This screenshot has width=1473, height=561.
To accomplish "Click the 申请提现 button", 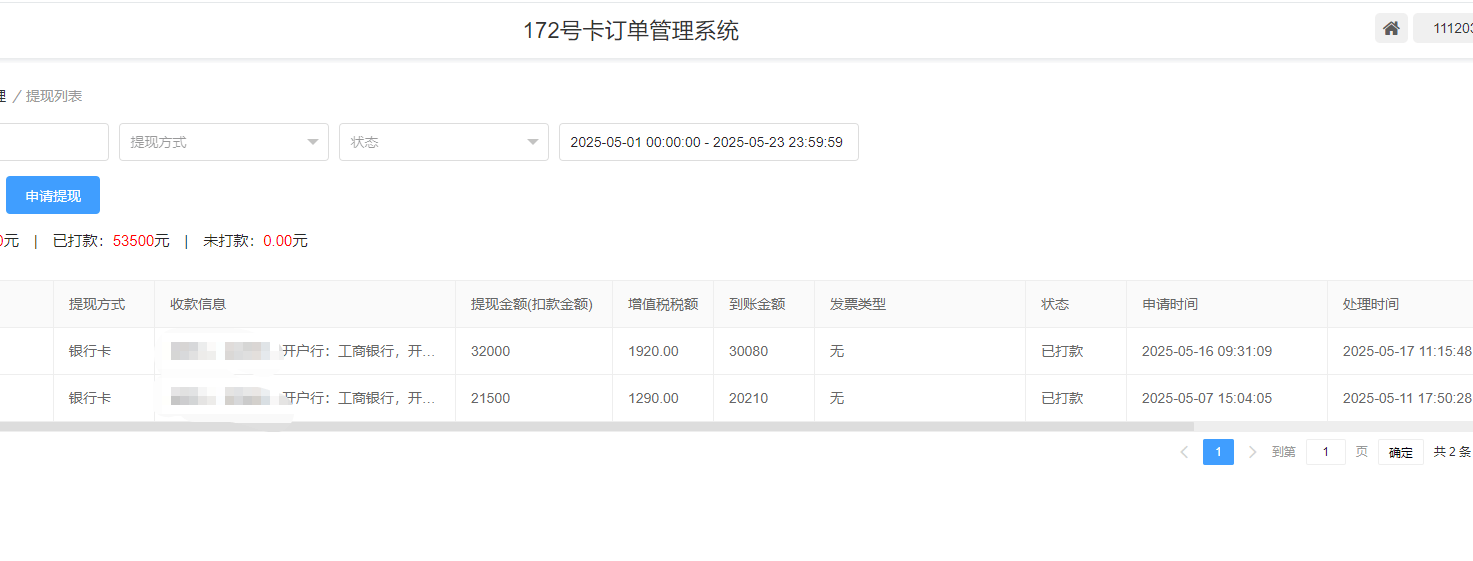I will click(53, 195).
